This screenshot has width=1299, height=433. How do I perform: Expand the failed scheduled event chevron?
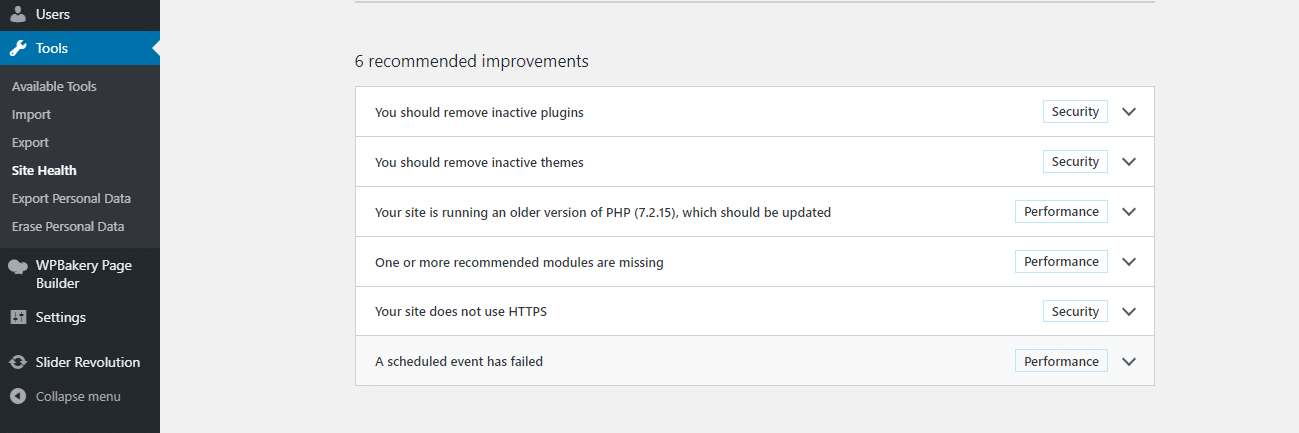pyautogui.click(x=1129, y=362)
